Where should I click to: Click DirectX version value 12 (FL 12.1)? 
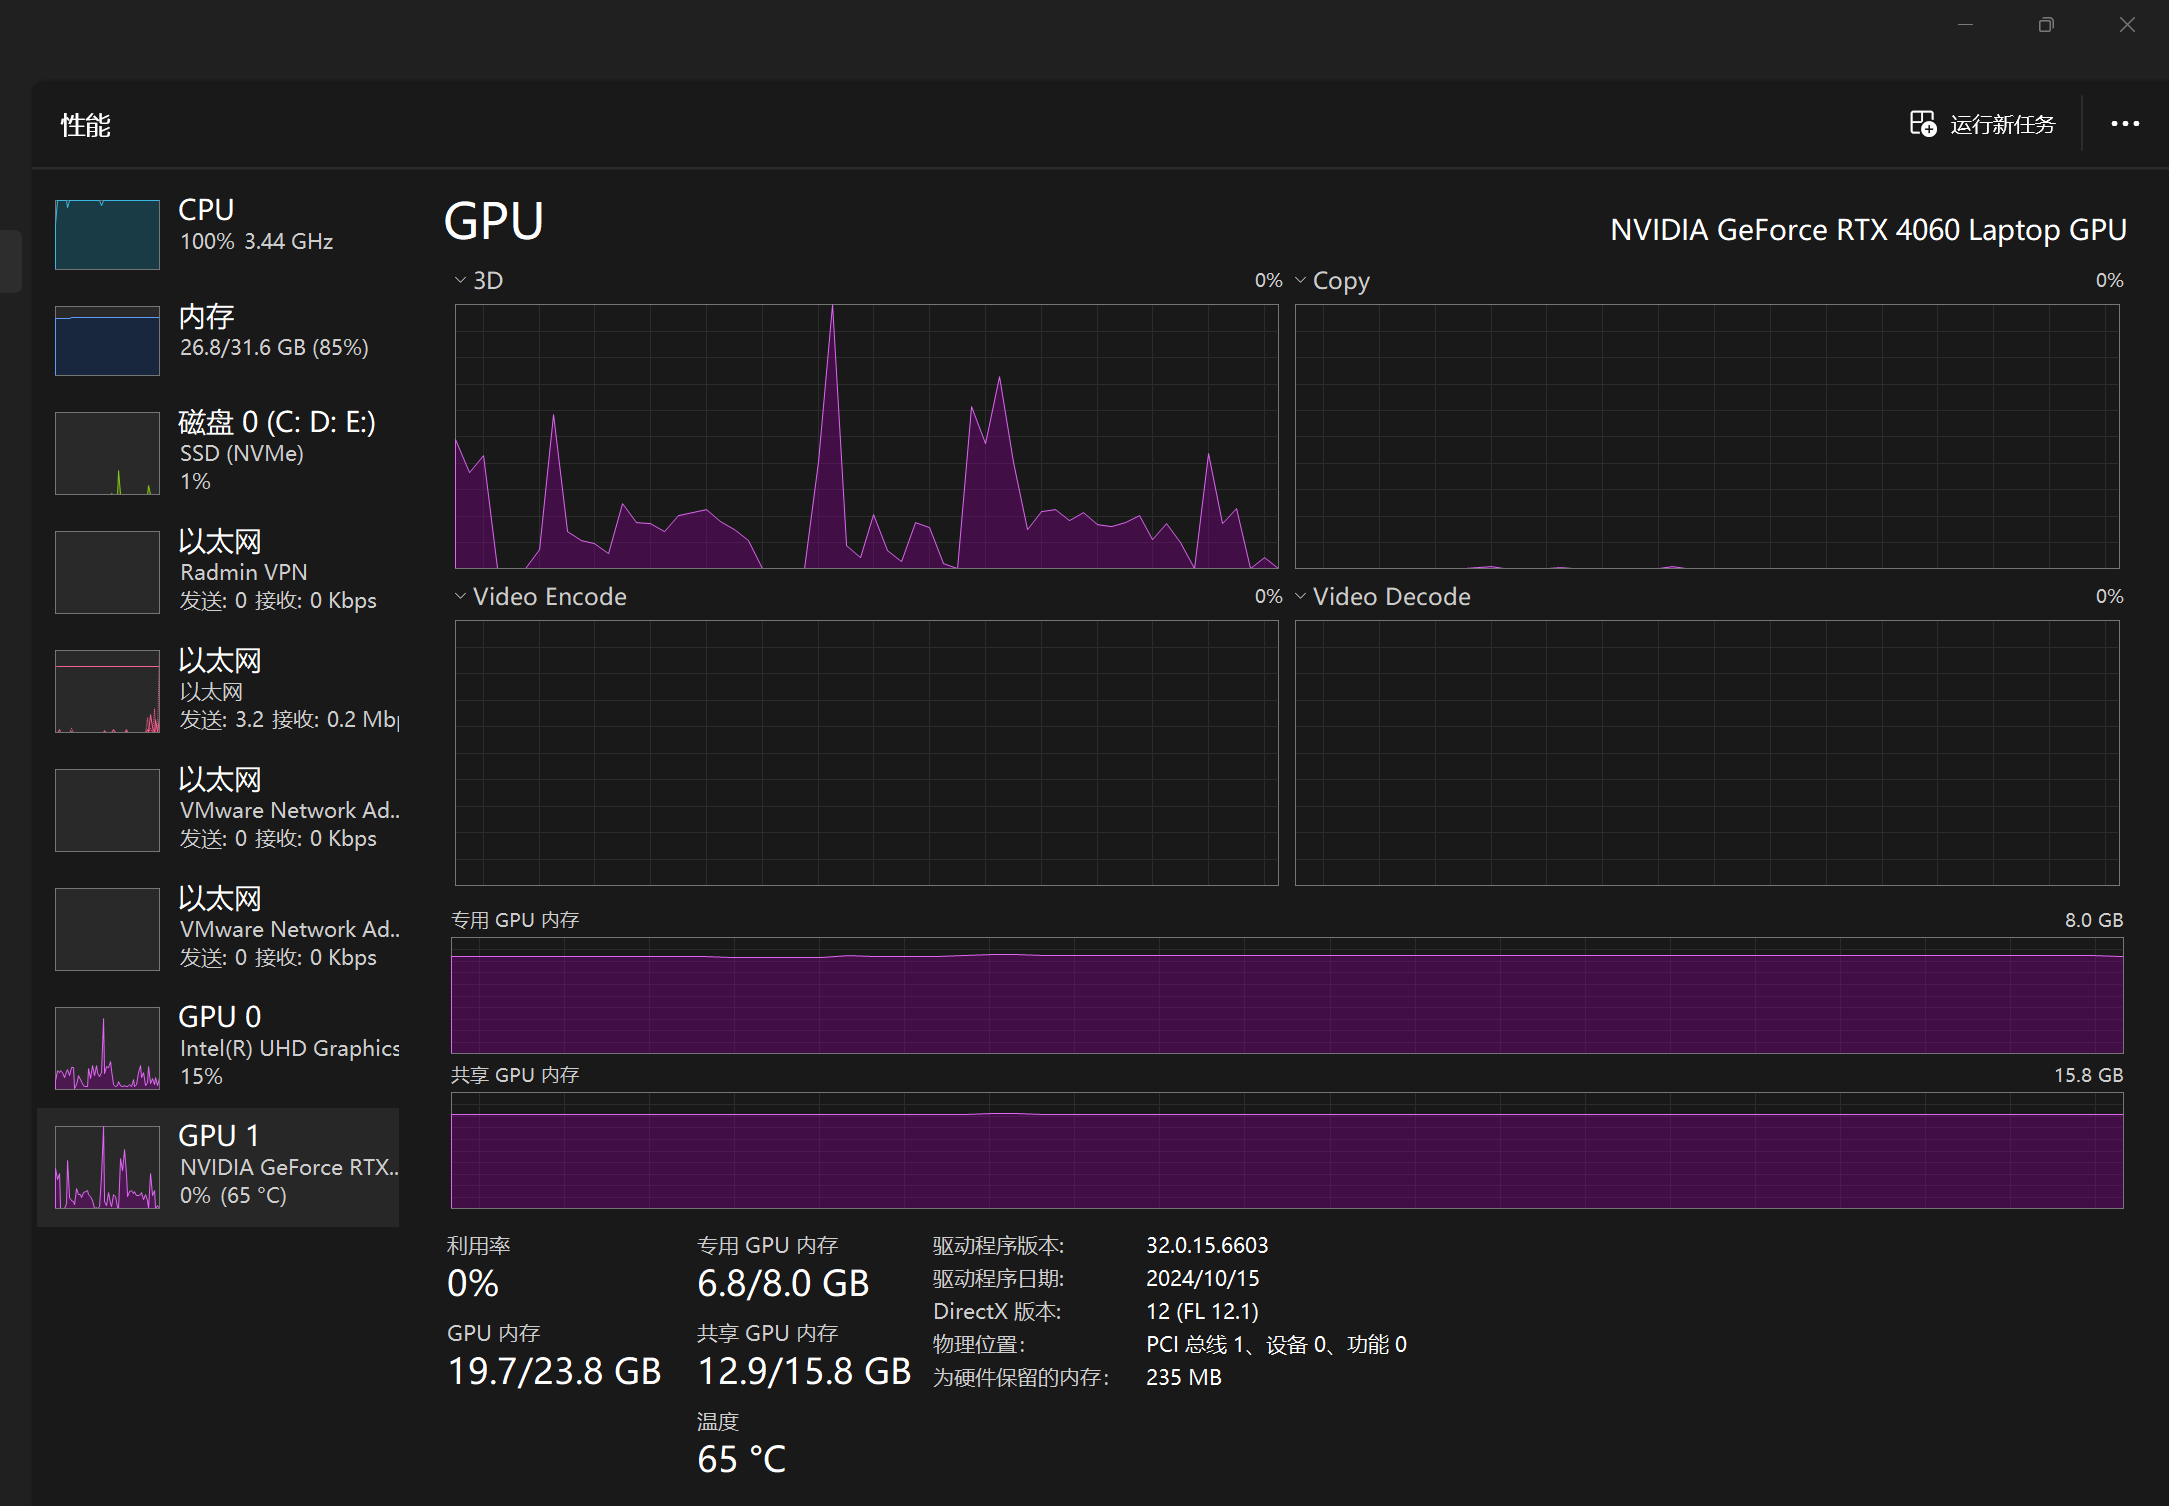pyautogui.click(x=1202, y=1311)
